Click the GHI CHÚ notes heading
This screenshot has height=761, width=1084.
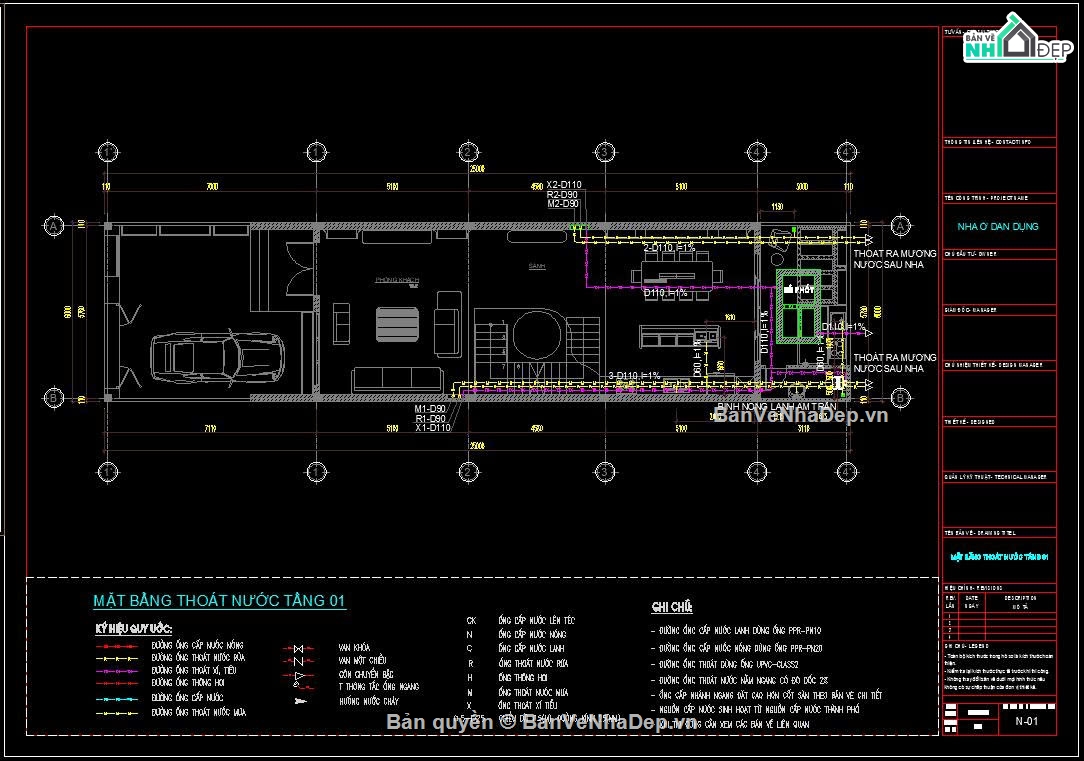click(671, 608)
